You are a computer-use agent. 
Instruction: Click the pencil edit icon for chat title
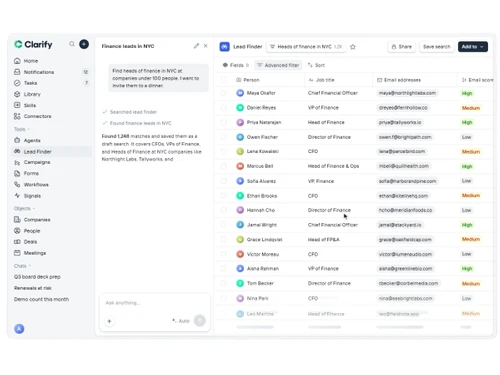[x=196, y=46]
